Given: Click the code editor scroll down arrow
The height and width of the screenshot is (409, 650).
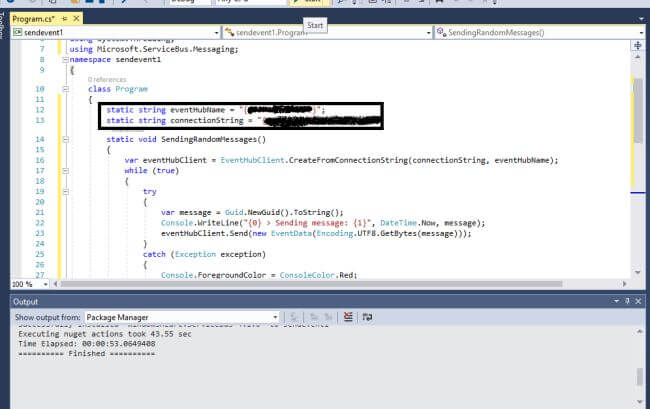Looking at the screenshot, I should (x=638, y=272).
